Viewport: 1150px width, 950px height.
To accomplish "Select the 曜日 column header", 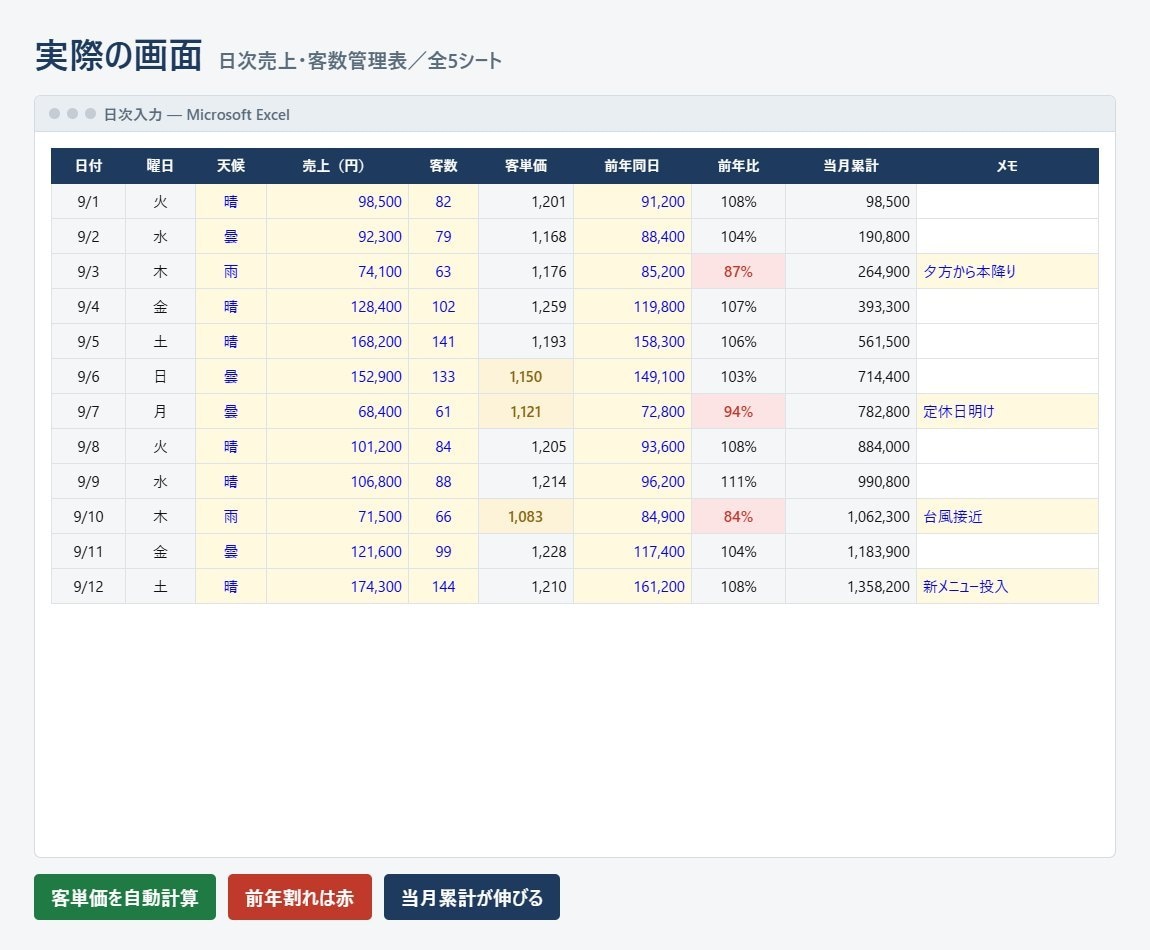I will click(160, 166).
